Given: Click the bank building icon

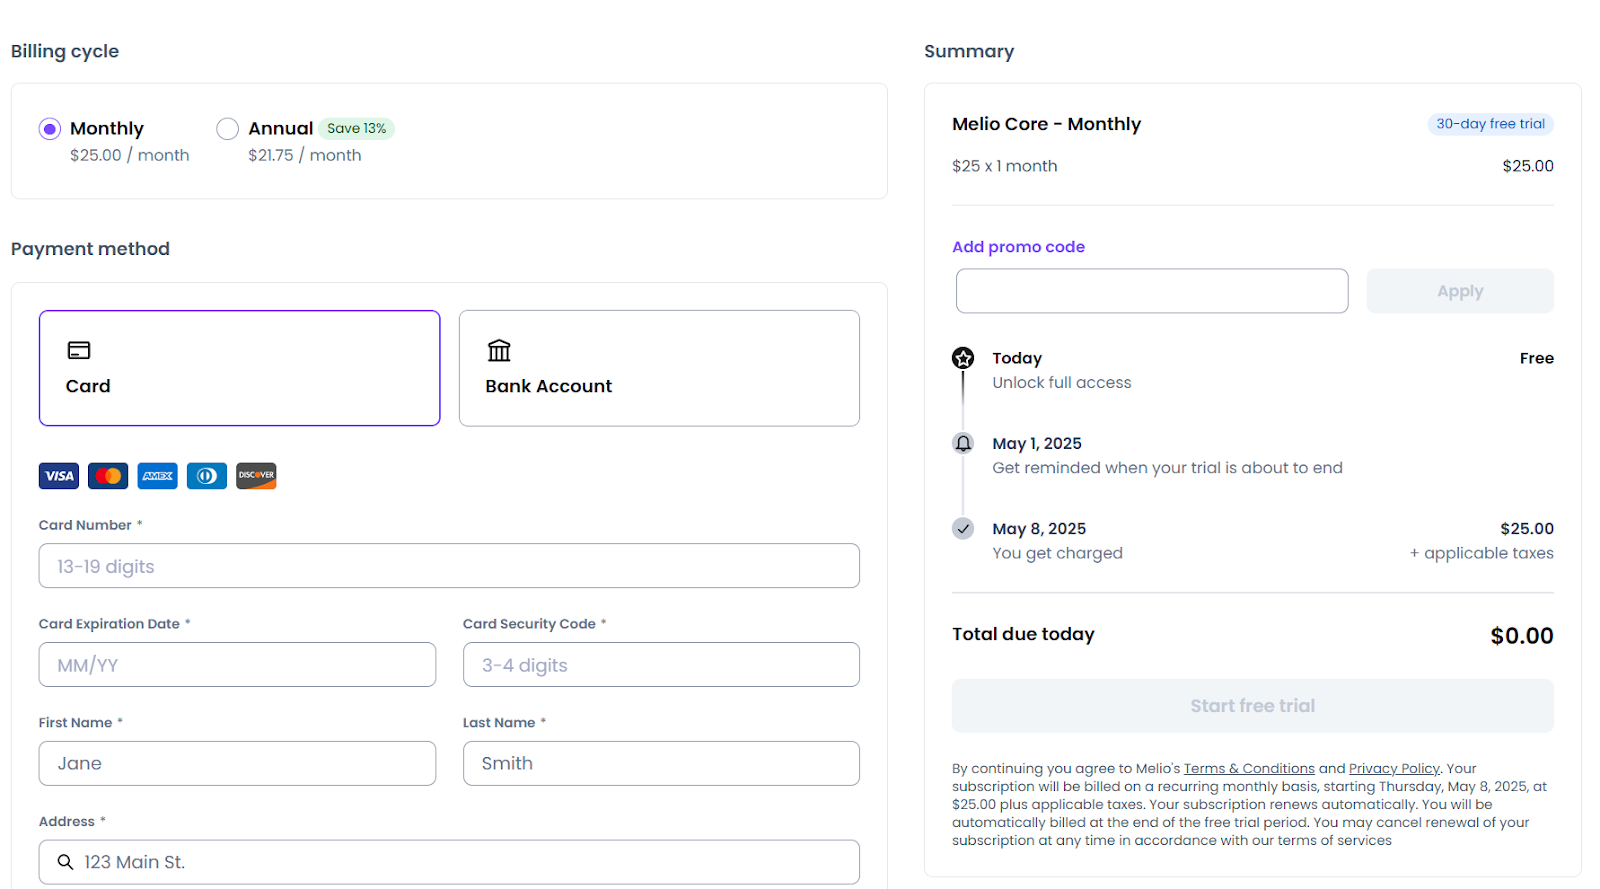Looking at the screenshot, I should coord(499,350).
